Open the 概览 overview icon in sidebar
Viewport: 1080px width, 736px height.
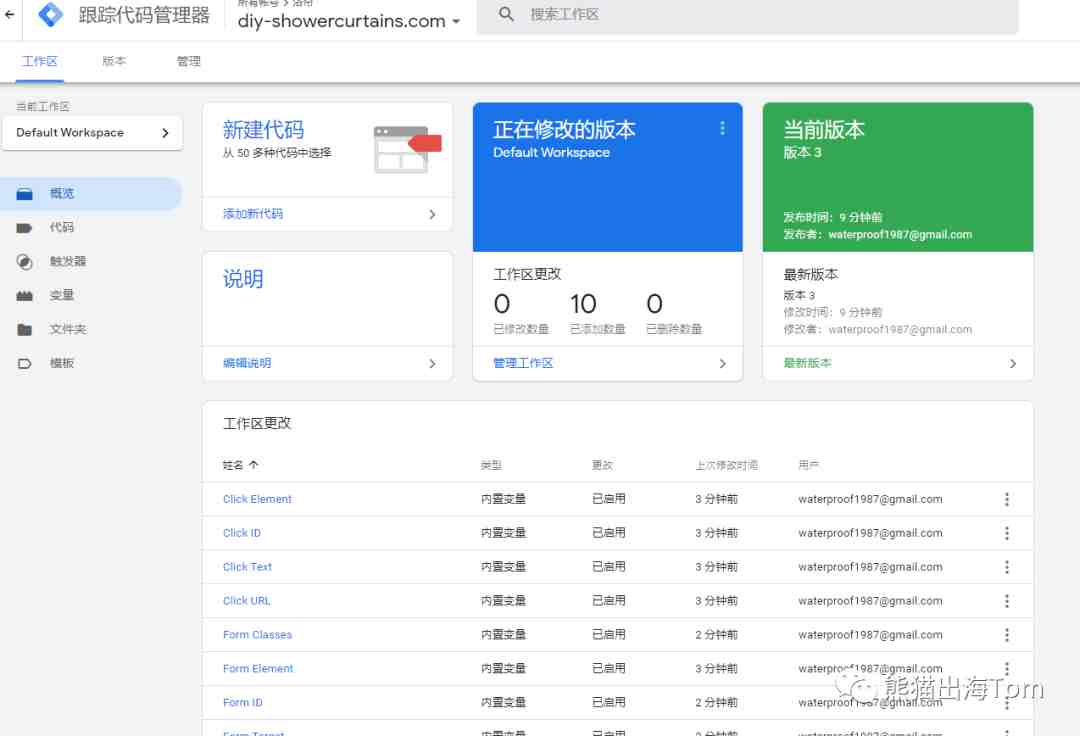[x=25, y=194]
